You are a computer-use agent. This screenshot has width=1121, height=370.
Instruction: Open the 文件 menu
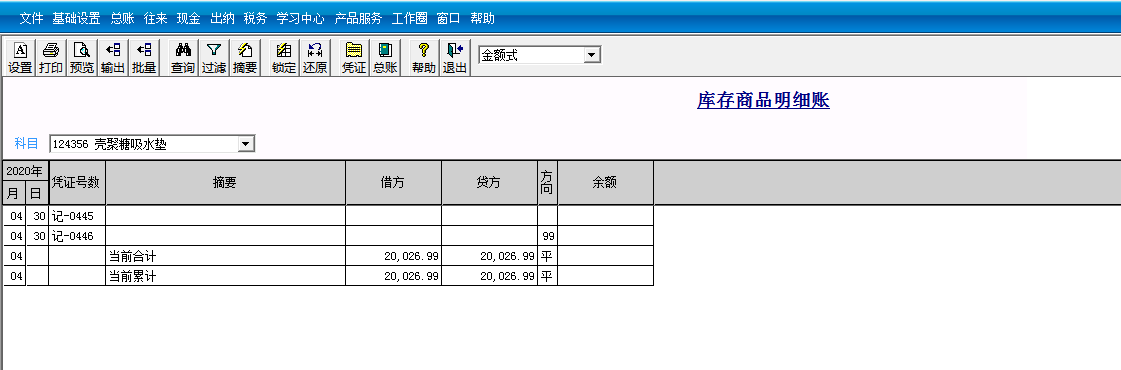coord(31,19)
